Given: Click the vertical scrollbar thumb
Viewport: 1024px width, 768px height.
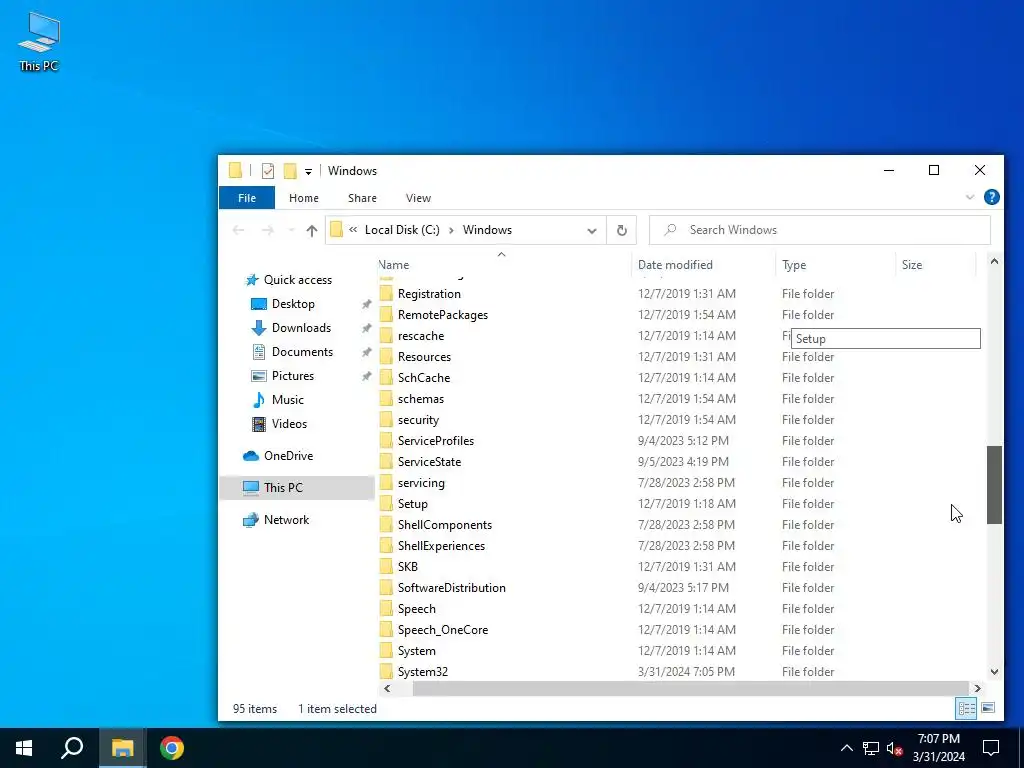Looking at the screenshot, I should pos(994,485).
